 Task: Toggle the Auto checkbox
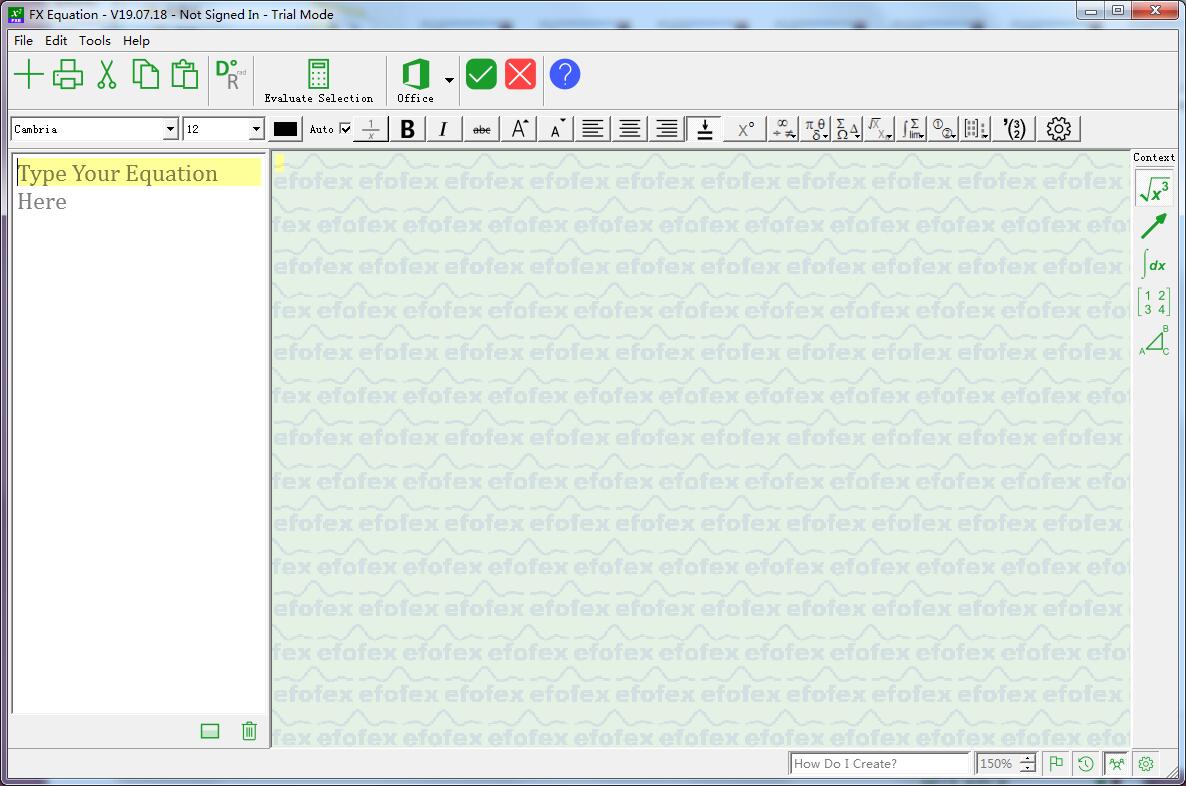click(346, 129)
